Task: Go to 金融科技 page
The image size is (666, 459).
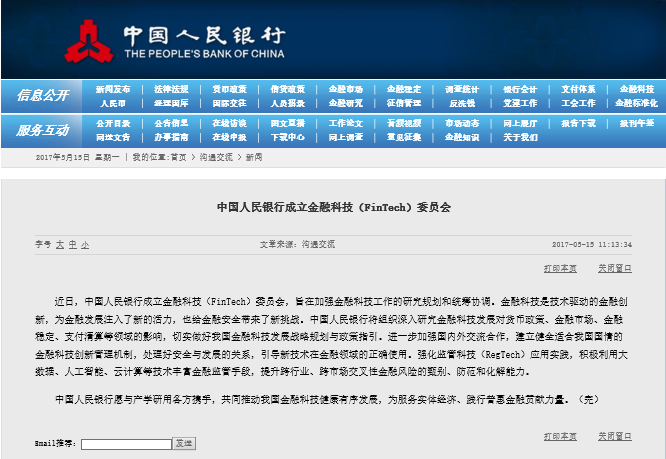Action: (x=637, y=89)
